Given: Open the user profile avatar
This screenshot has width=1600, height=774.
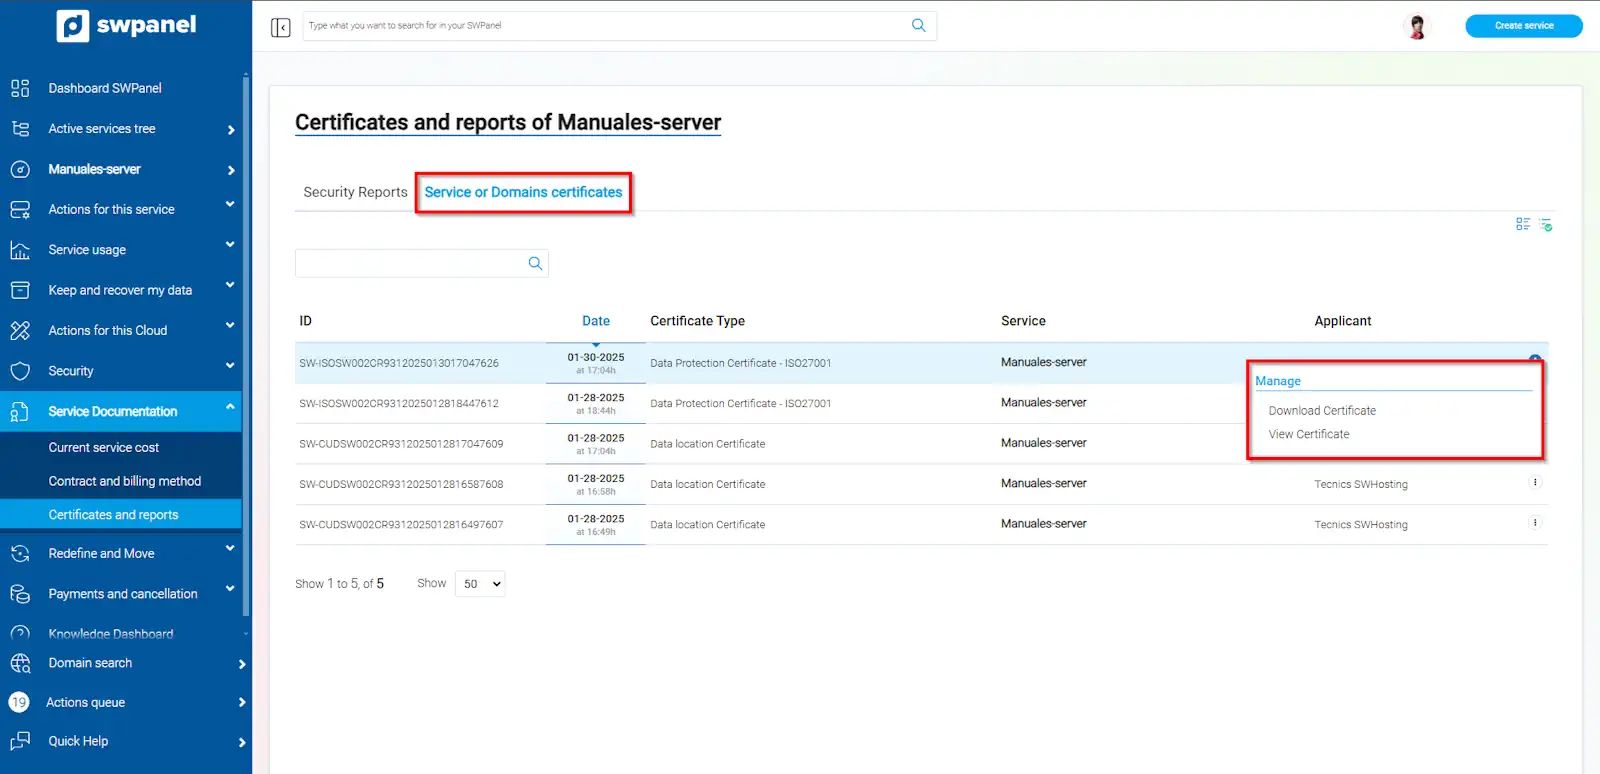Looking at the screenshot, I should tap(1416, 27).
